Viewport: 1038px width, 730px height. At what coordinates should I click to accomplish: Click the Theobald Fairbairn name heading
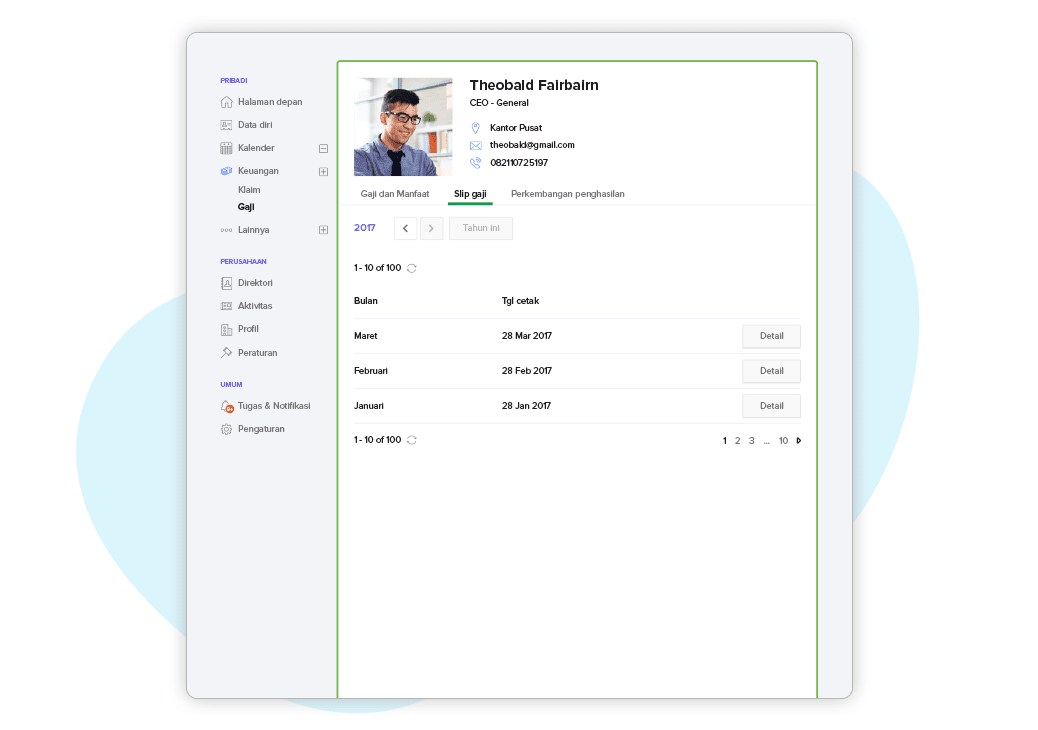point(534,85)
